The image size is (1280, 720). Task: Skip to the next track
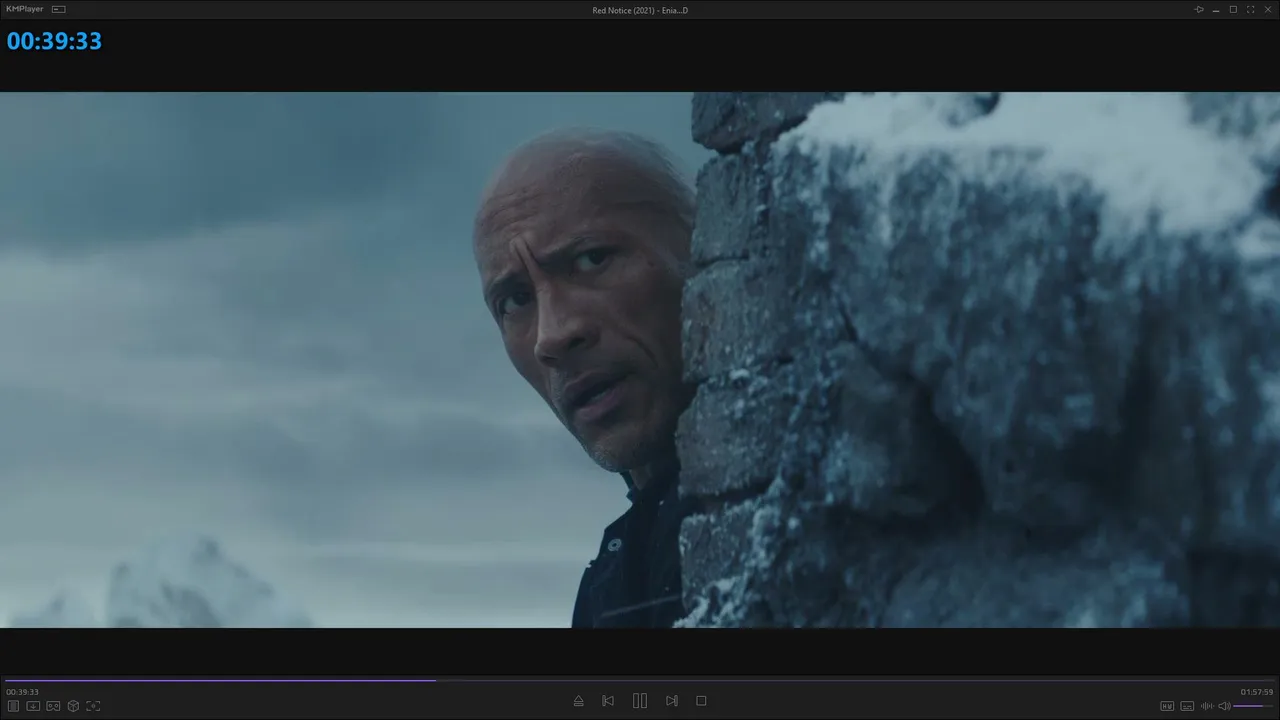click(672, 701)
